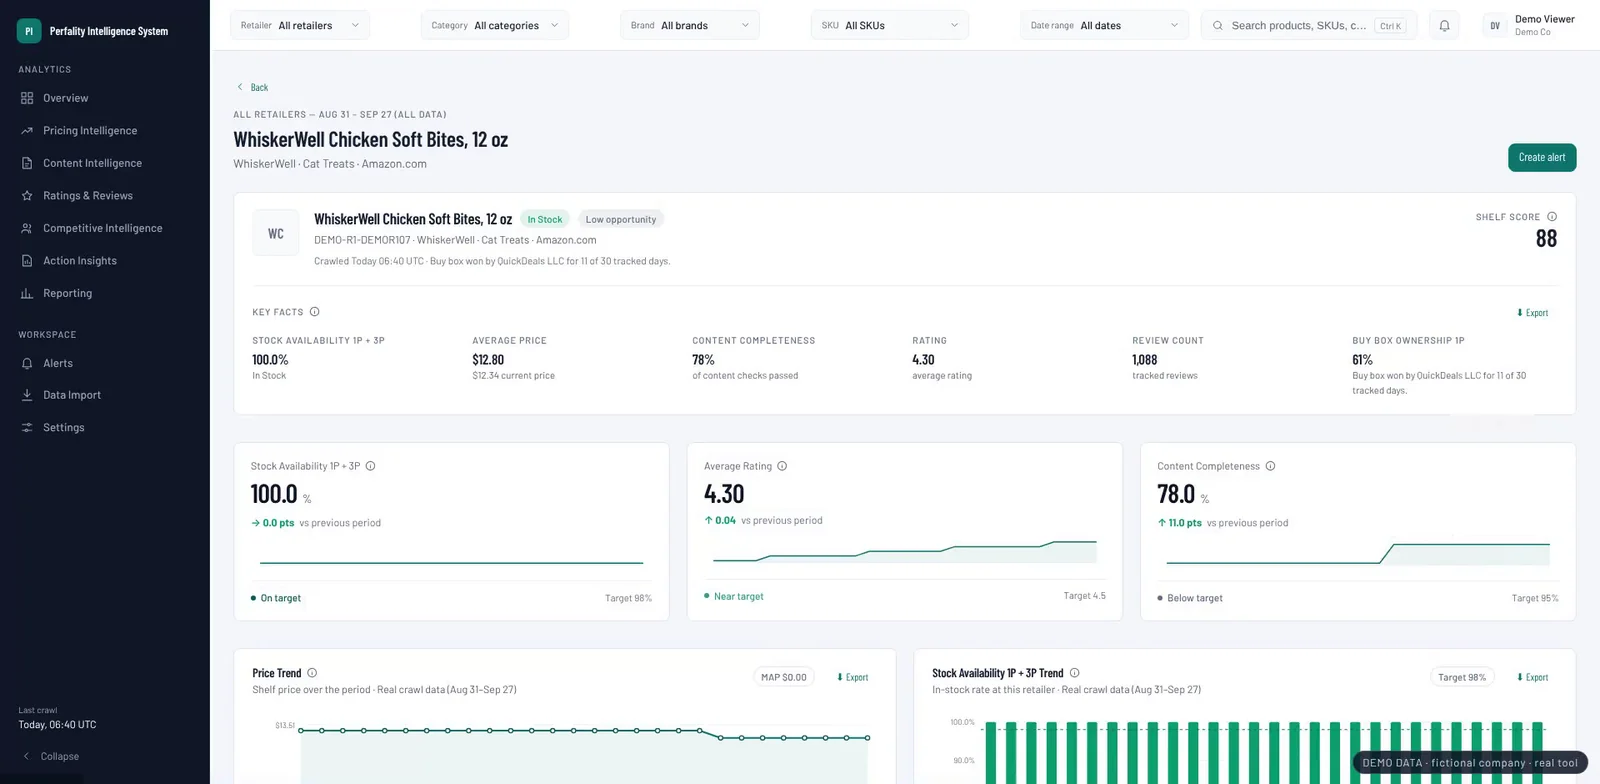Expand the SKU filter dropdown
Image resolution: width=1600 pixels, height=784 pixels.
click(x=890, y=25)
